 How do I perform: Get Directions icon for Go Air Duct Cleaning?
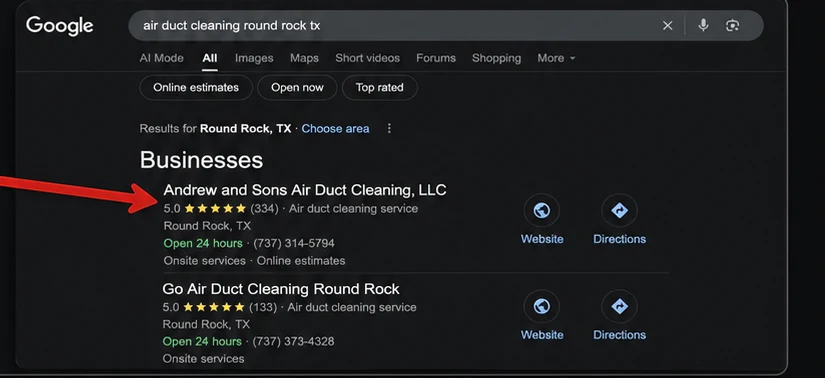click(x=619, y=306)
